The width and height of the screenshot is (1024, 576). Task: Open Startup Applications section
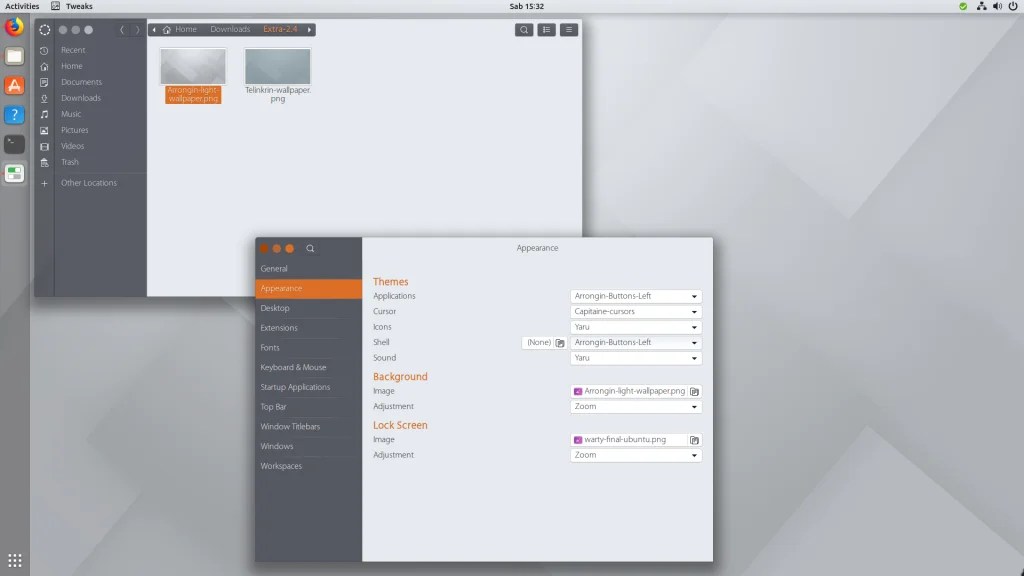point(308,387)
